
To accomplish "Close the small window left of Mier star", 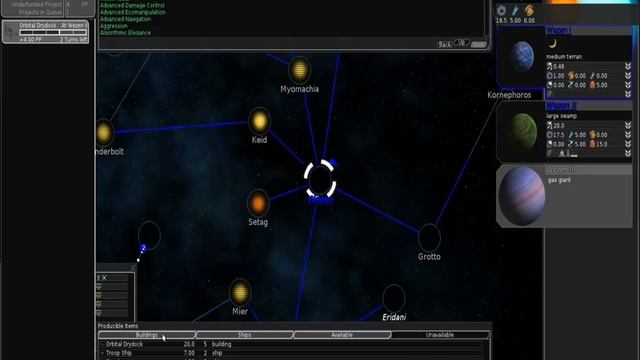I will point(133,267).
